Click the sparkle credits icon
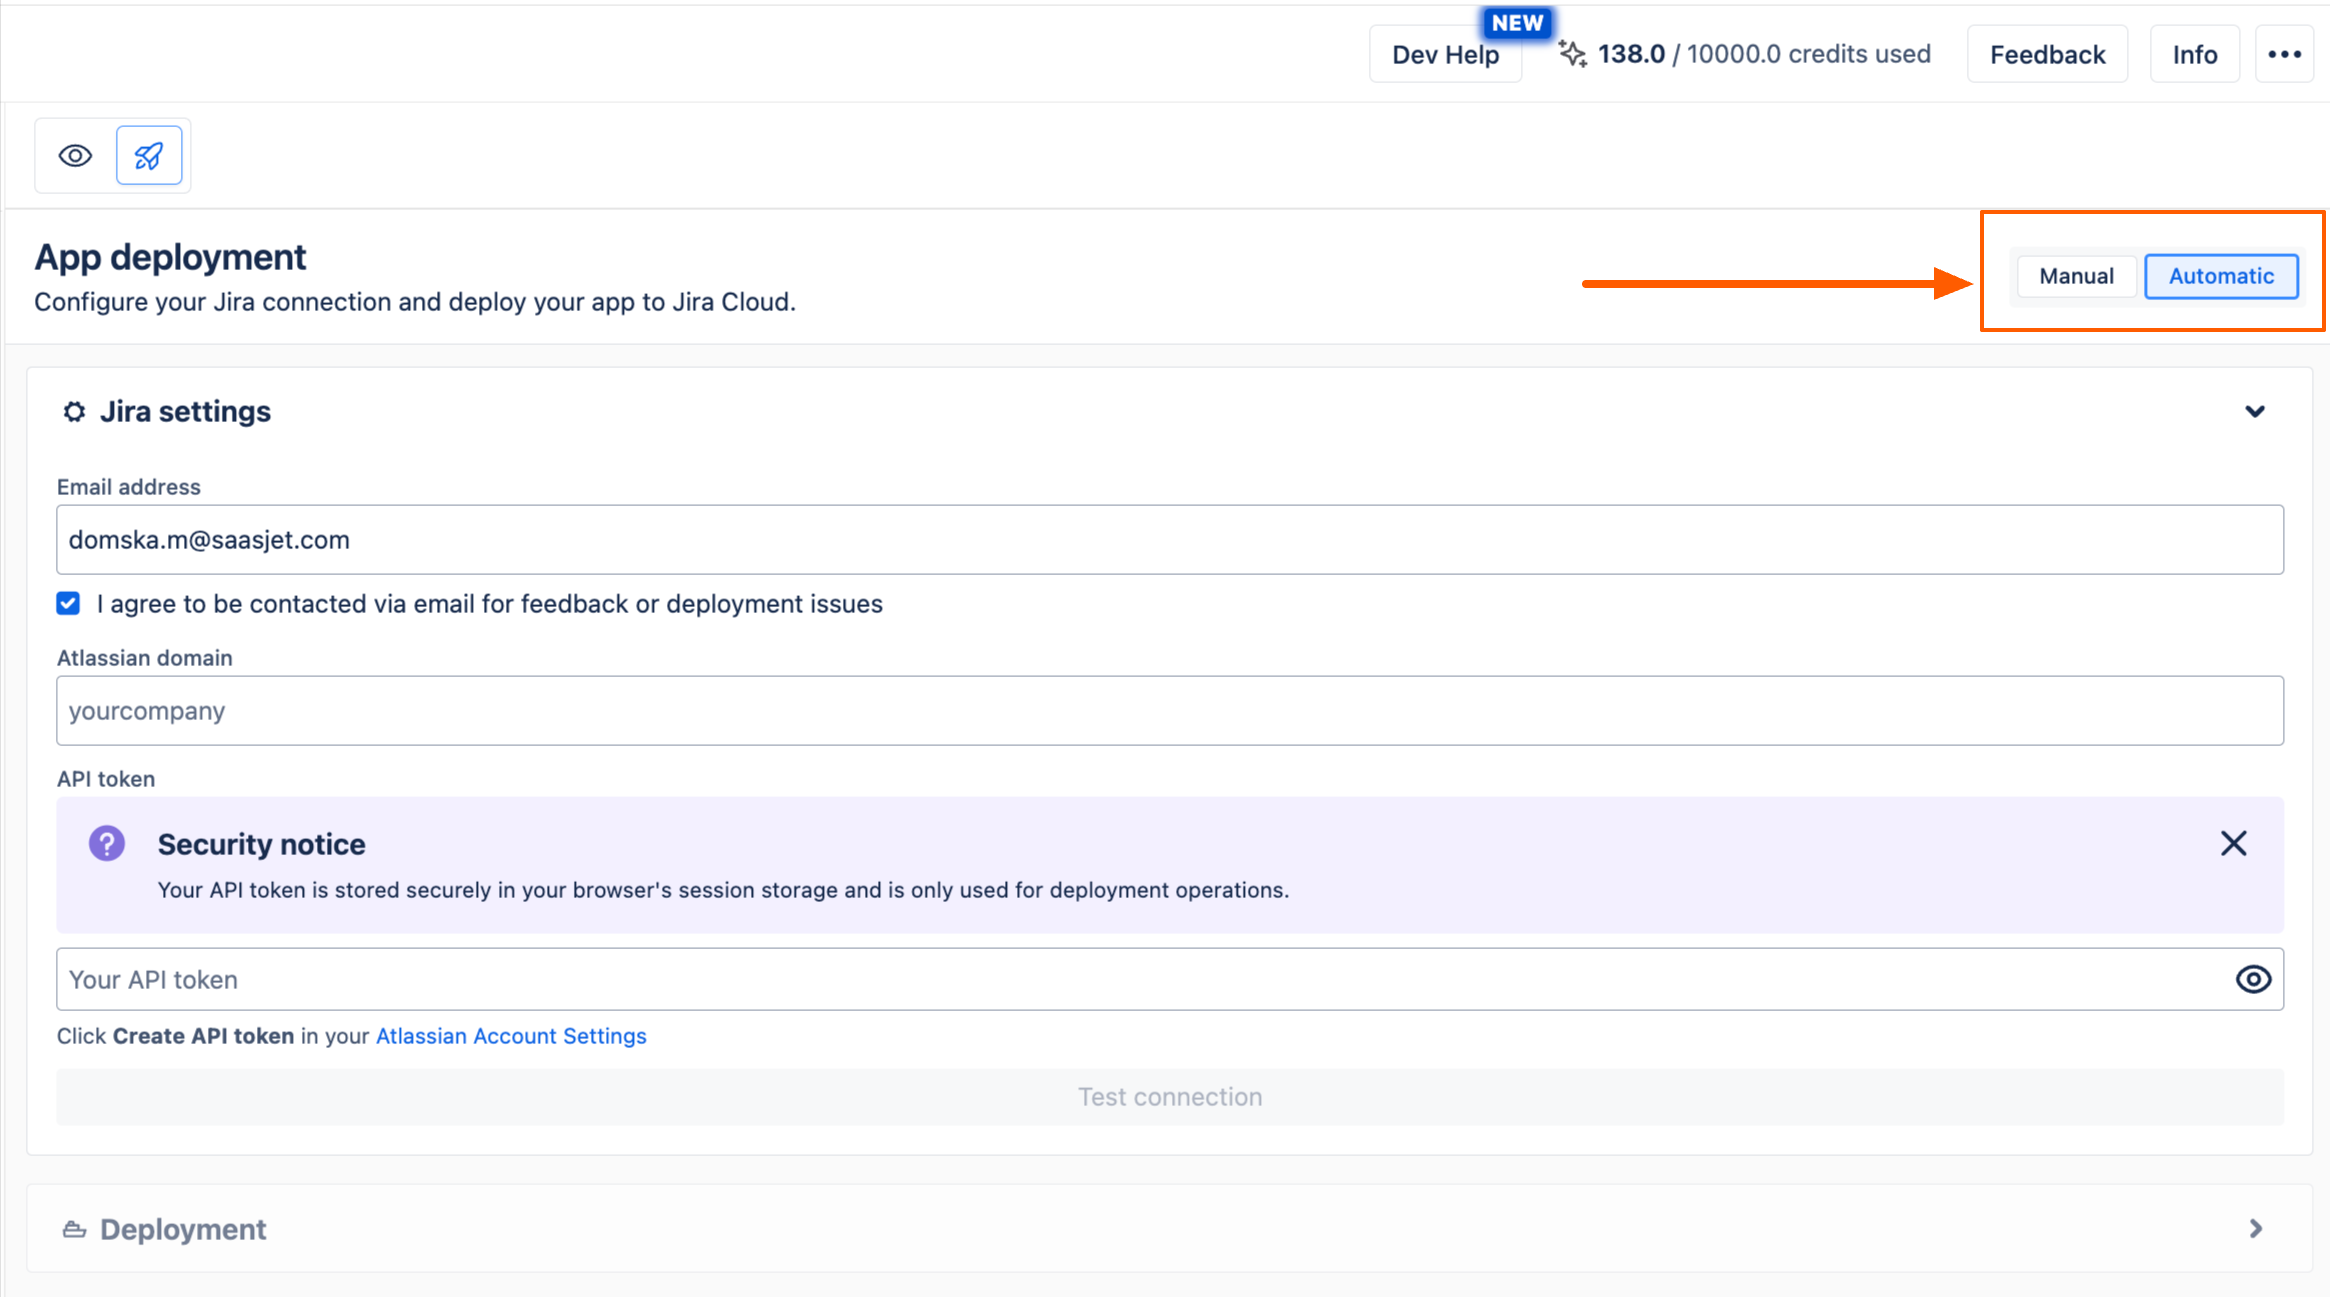 click(1572, 54)
